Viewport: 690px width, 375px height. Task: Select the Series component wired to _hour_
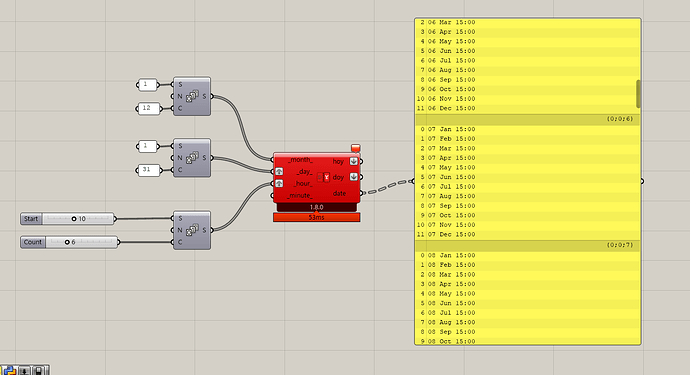point(192,230)
